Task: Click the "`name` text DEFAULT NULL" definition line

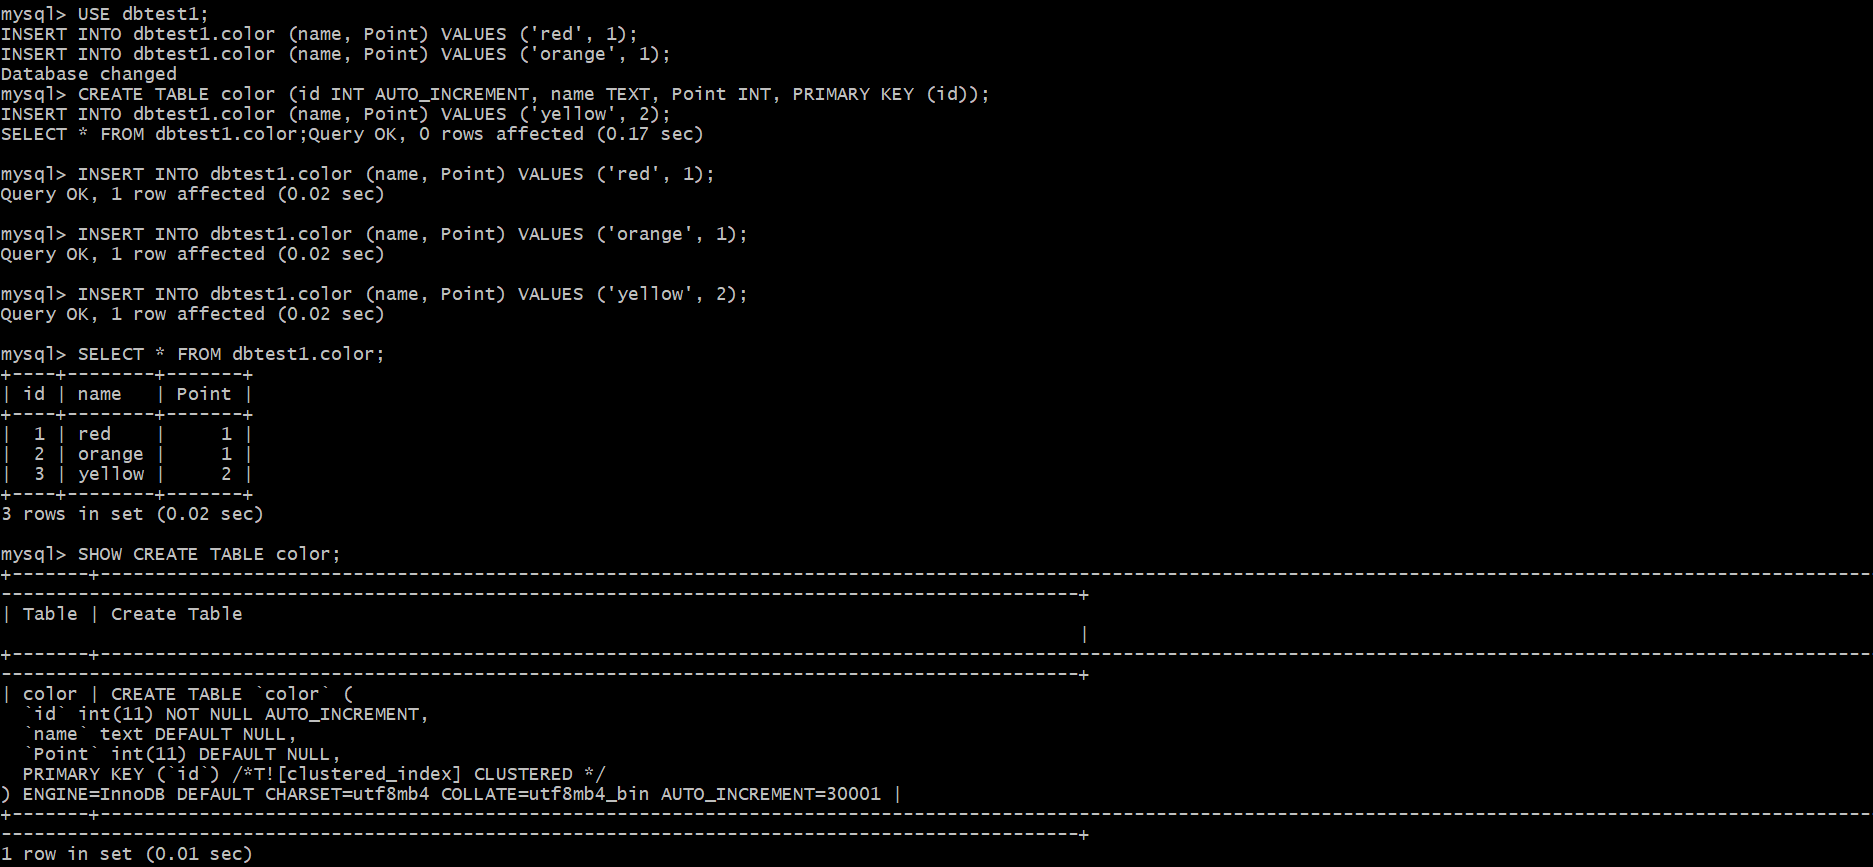Action: pos(160,734)
